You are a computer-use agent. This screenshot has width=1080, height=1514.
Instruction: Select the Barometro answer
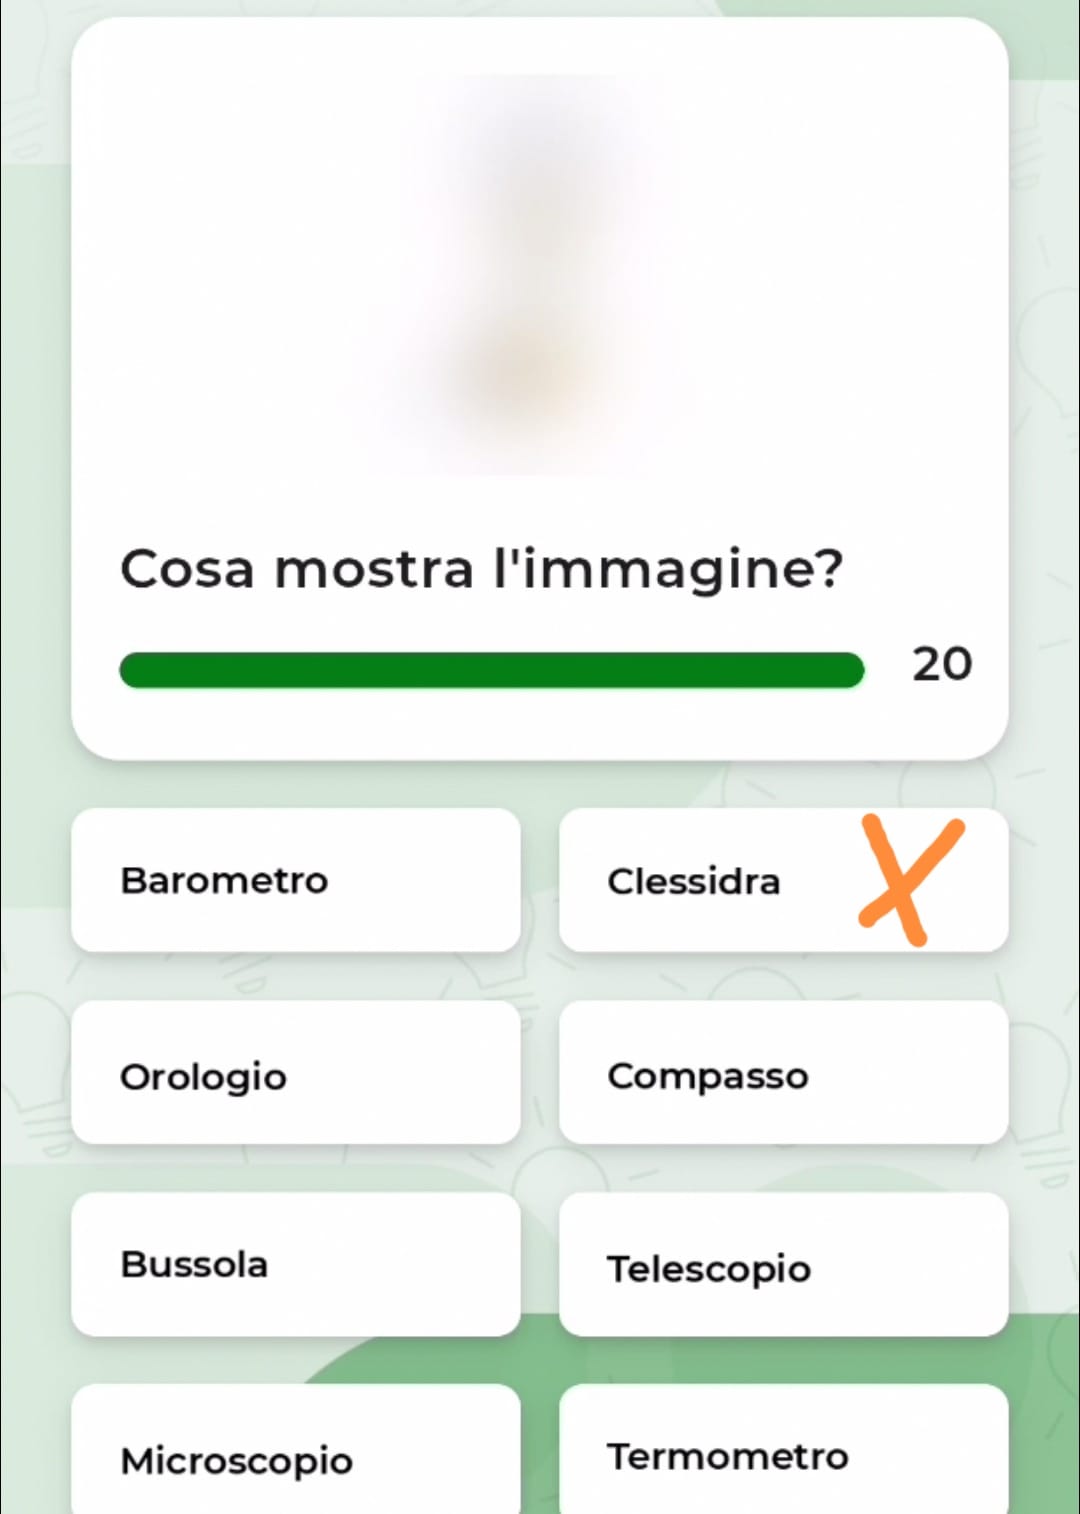coord(296,880)
